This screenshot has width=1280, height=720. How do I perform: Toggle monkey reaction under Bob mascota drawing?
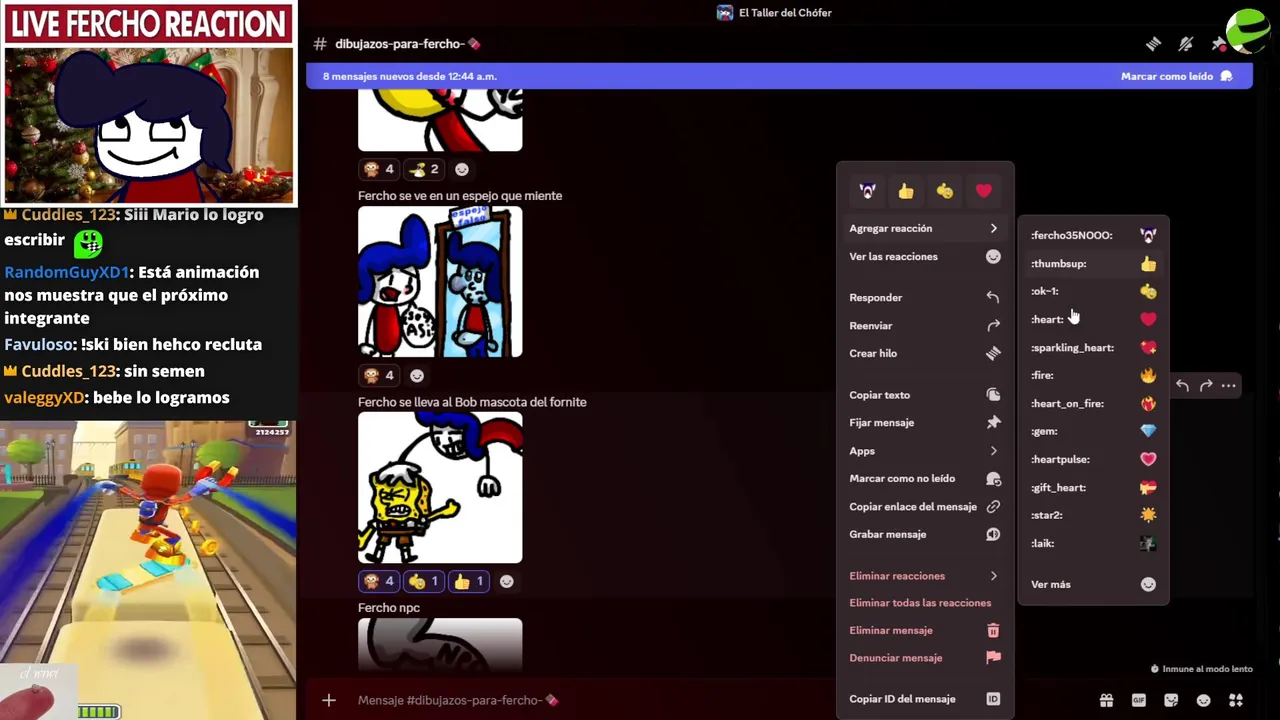[x=379, y=582]
